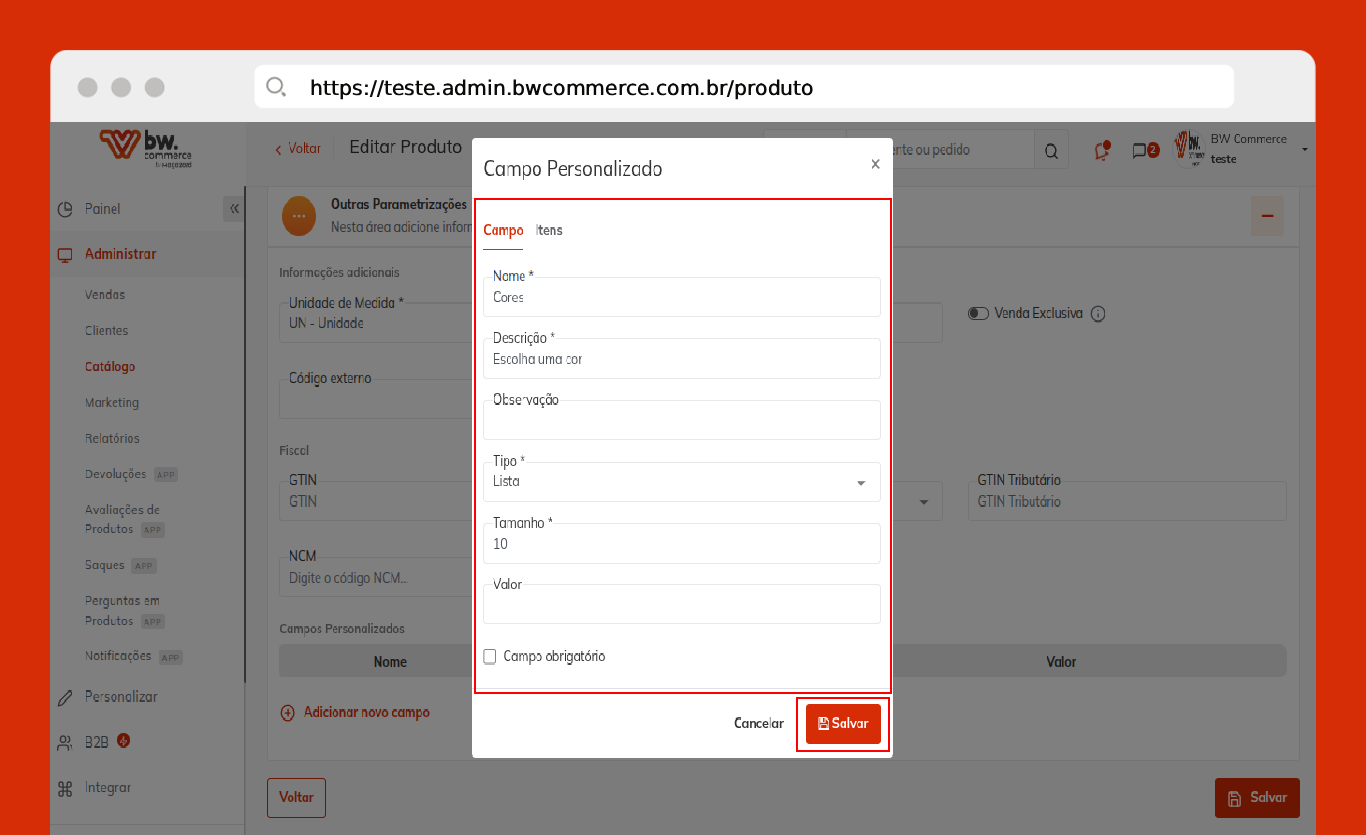
Task: Open the BW Commerce account dropdown
Action: [1305, 150]
